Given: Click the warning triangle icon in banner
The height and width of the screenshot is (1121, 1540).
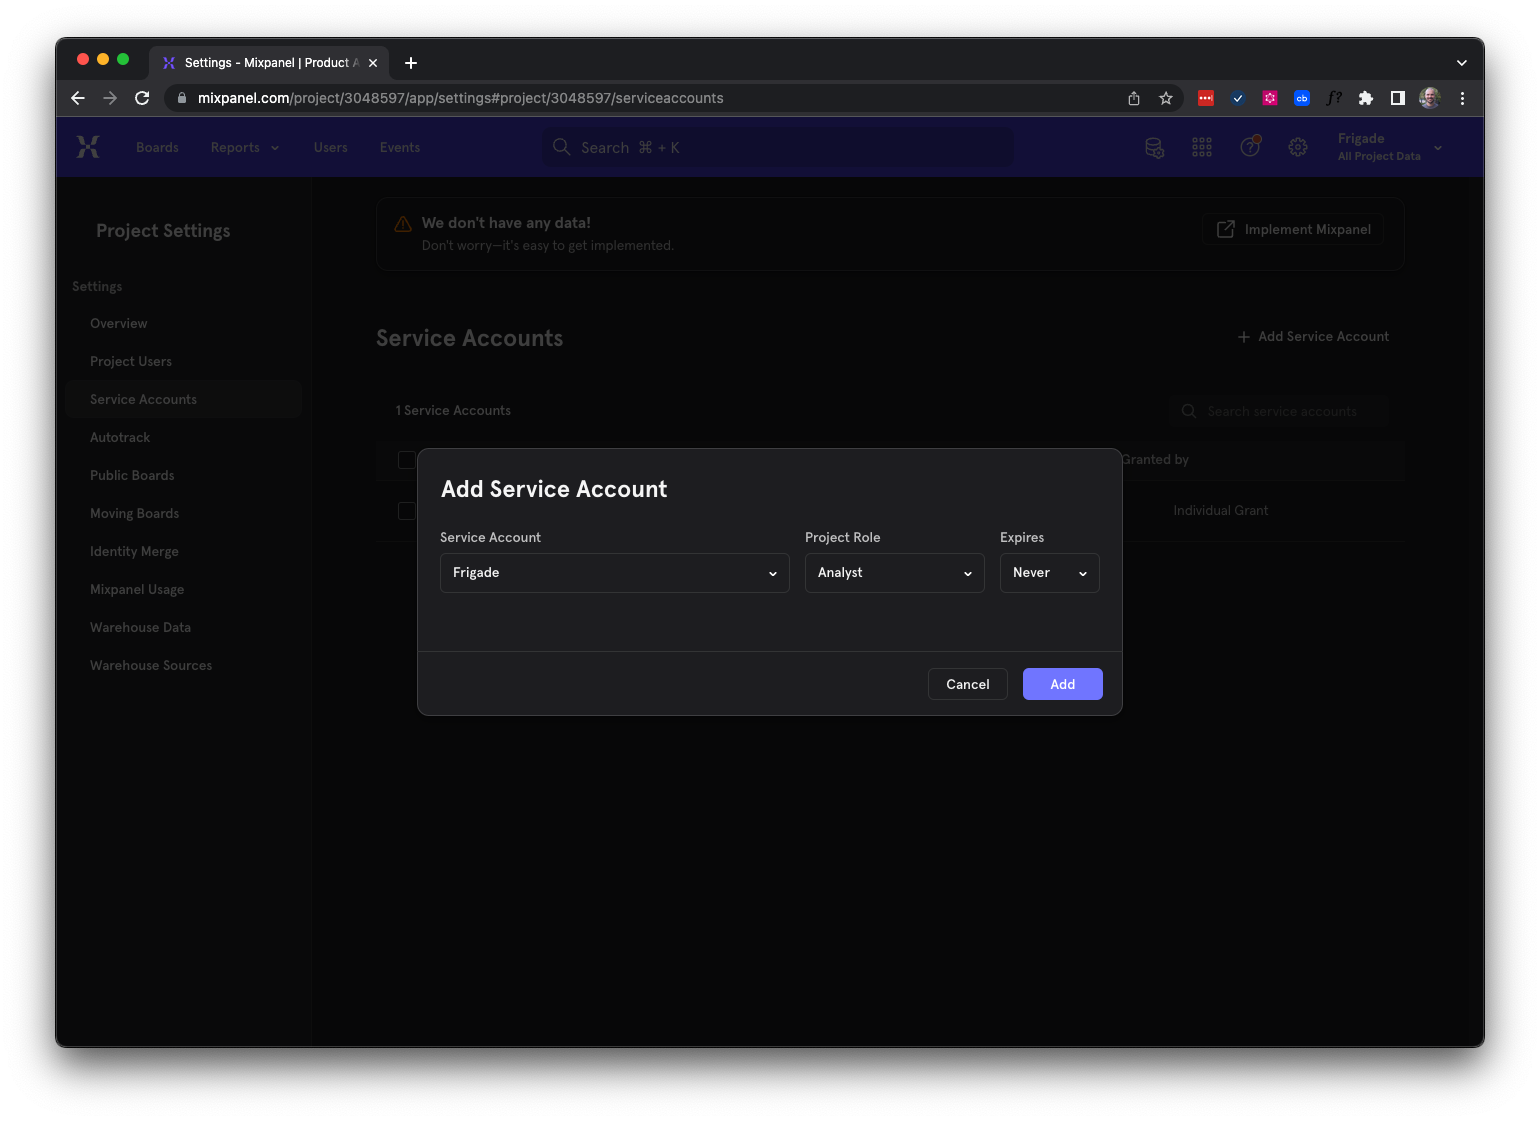Looking at the screenshot, I should [x=403, y=224].
